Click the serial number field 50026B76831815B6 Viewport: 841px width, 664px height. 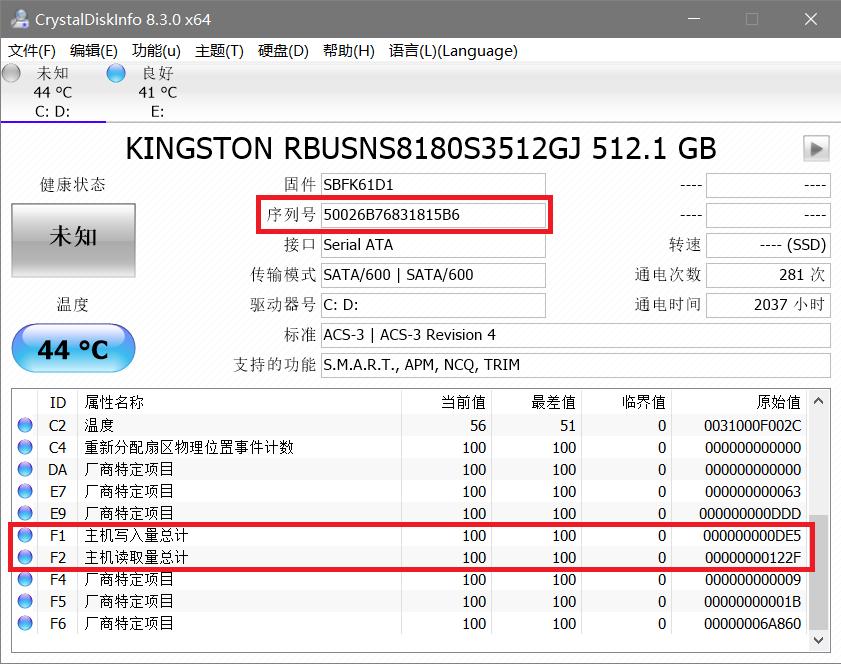(433, 215)
